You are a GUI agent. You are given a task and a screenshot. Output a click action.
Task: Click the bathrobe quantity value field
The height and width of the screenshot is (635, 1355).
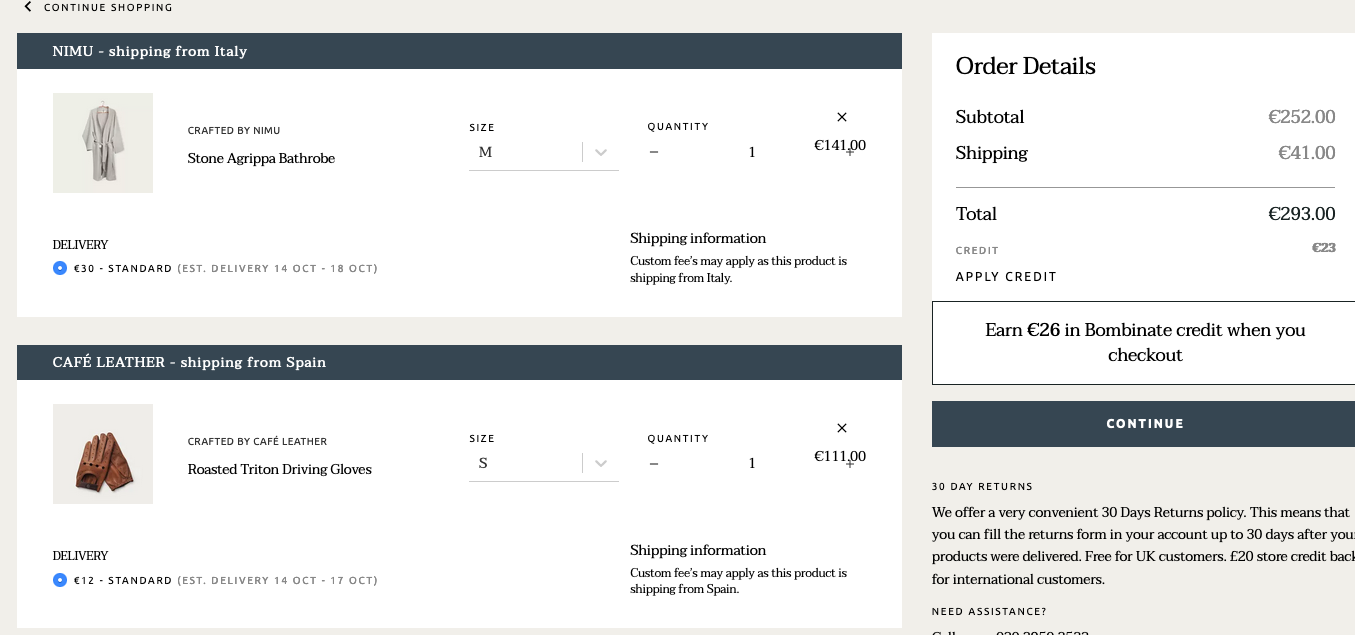(752, 152)
